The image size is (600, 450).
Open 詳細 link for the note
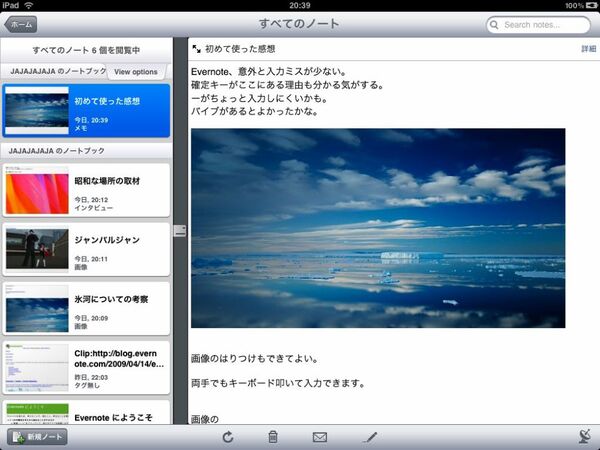click(x=589, y=49)
